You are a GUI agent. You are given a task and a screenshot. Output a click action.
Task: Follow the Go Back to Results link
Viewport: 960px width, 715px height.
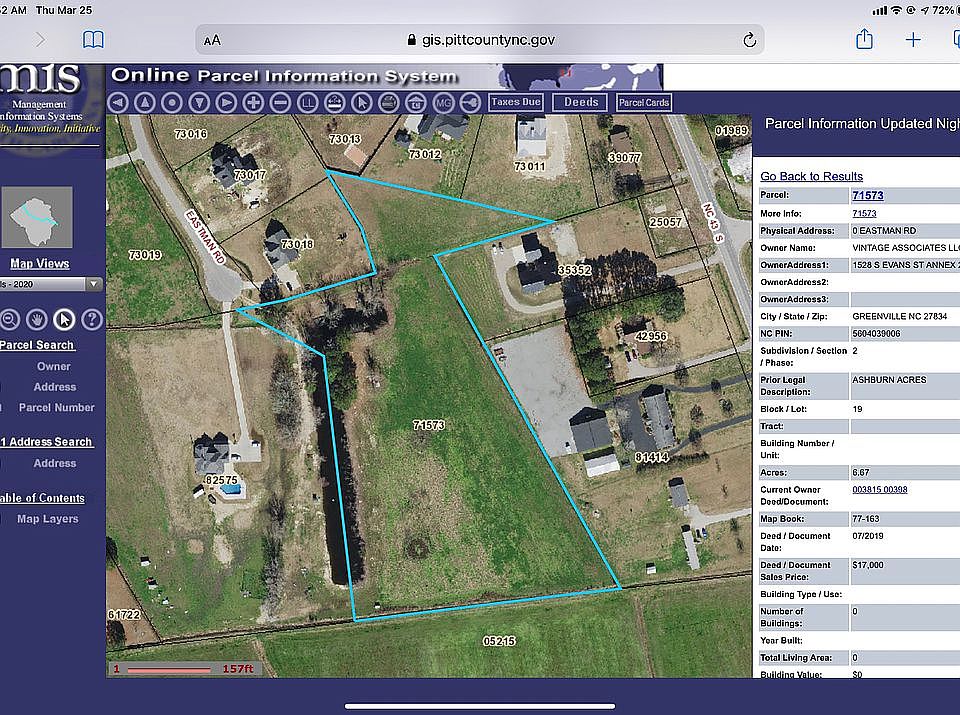[x=811, y=176]
